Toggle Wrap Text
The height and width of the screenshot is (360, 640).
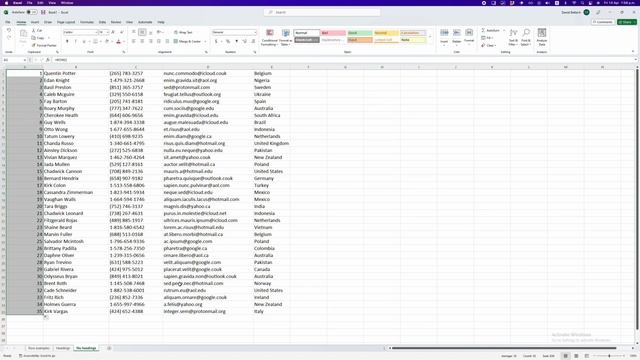point(183,32)
